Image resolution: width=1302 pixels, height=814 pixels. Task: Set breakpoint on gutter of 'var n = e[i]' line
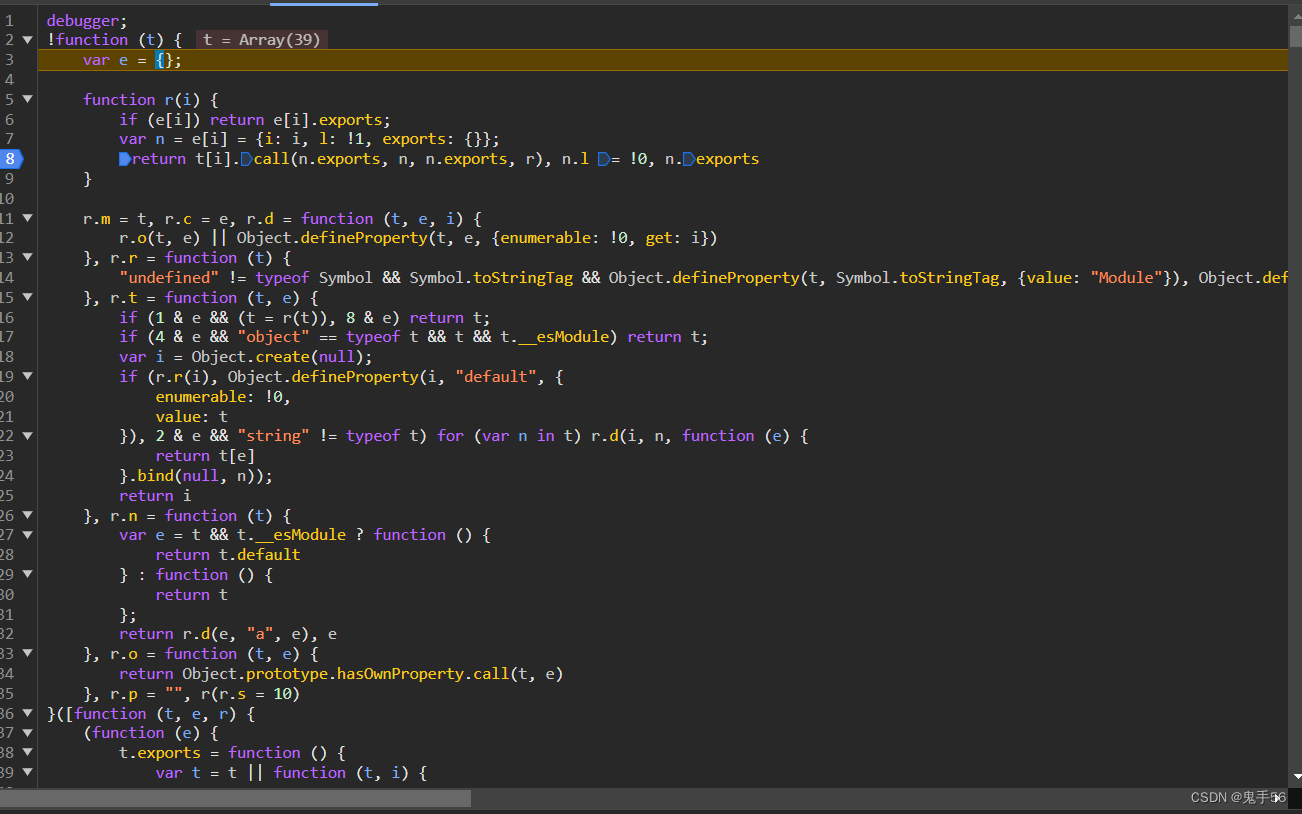8,139
